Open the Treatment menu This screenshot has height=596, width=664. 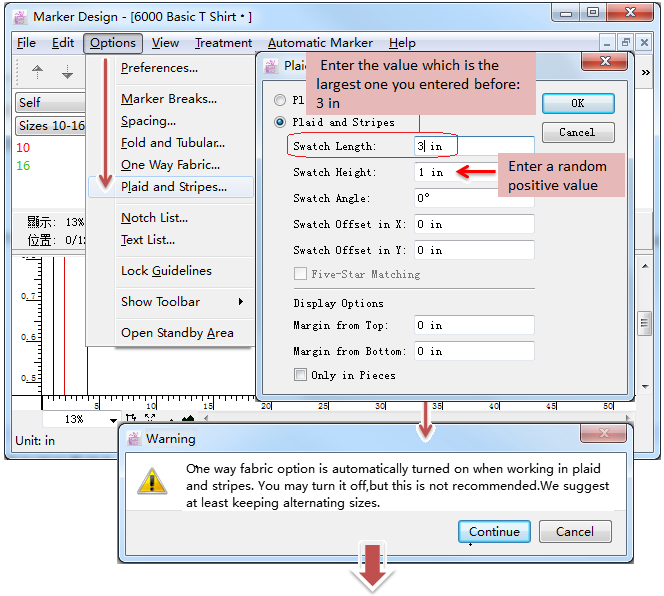coord(223,43)
